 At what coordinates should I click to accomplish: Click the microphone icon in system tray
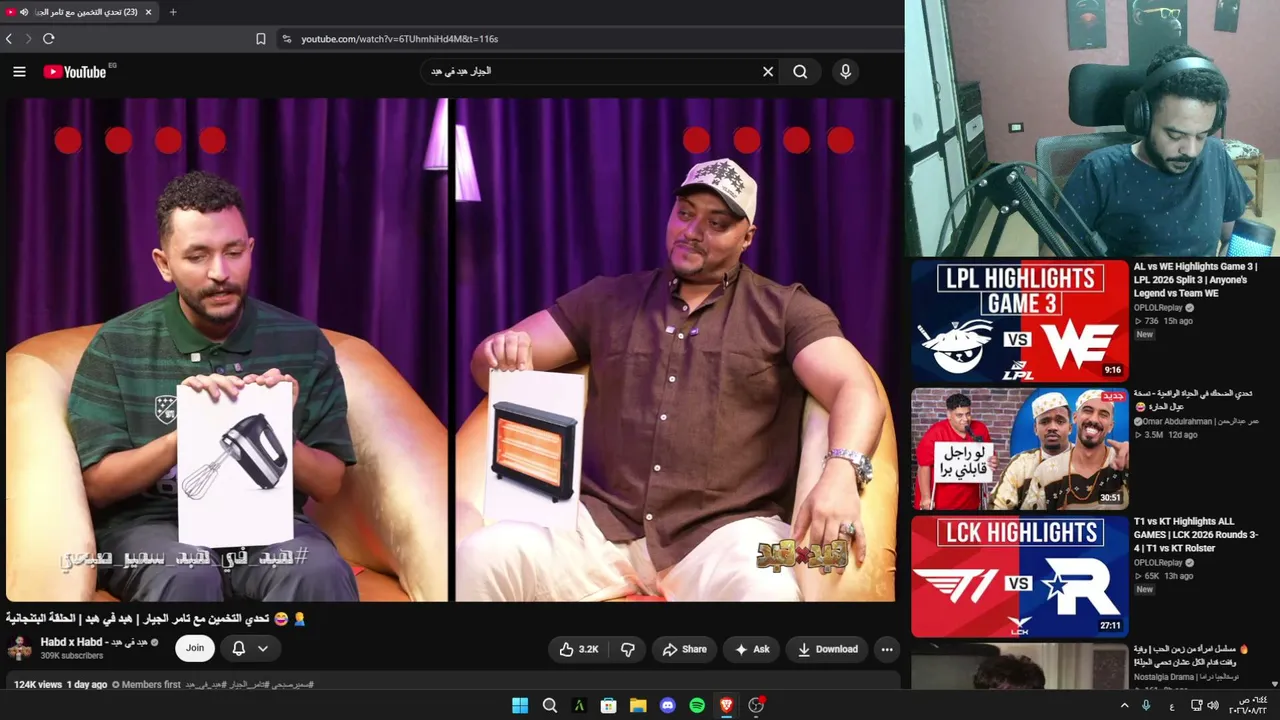(1146, 705)
